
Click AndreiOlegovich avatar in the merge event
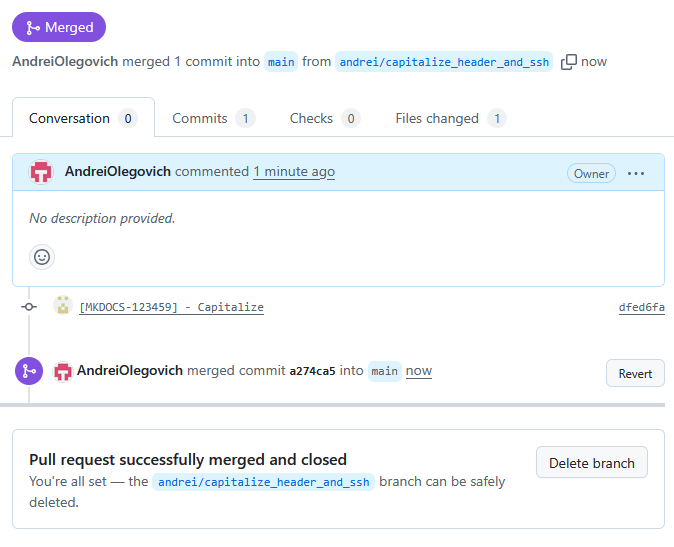[63, 371]
